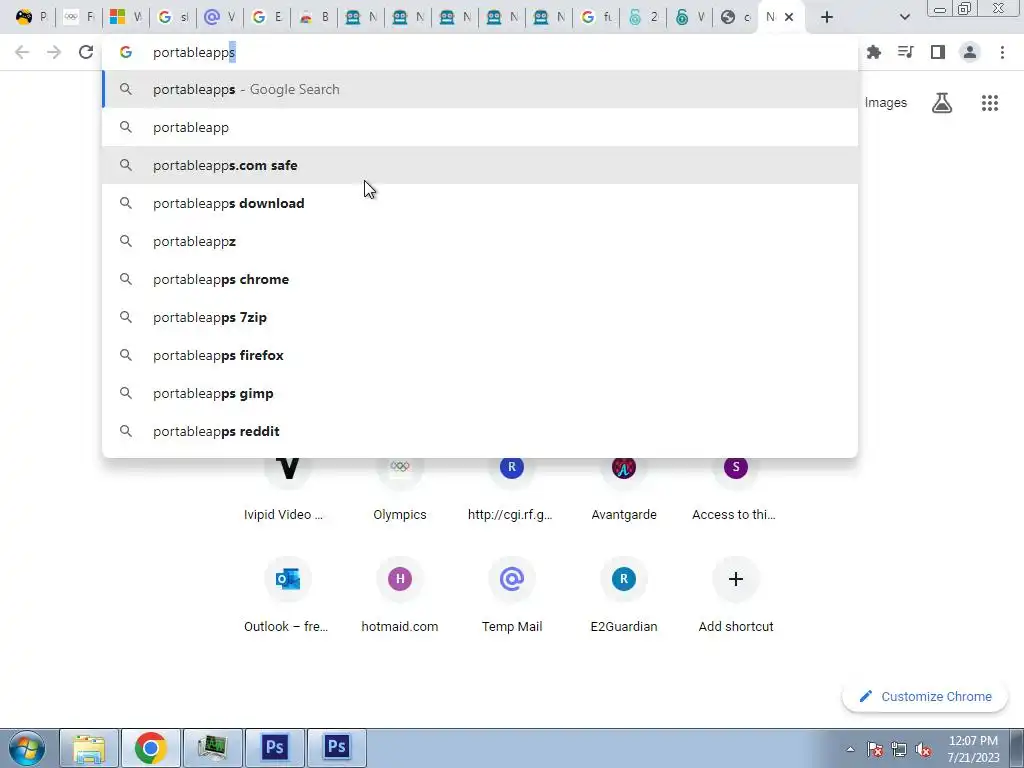
Task: Open Windows Start menu orb
Action: click(26, 748)
